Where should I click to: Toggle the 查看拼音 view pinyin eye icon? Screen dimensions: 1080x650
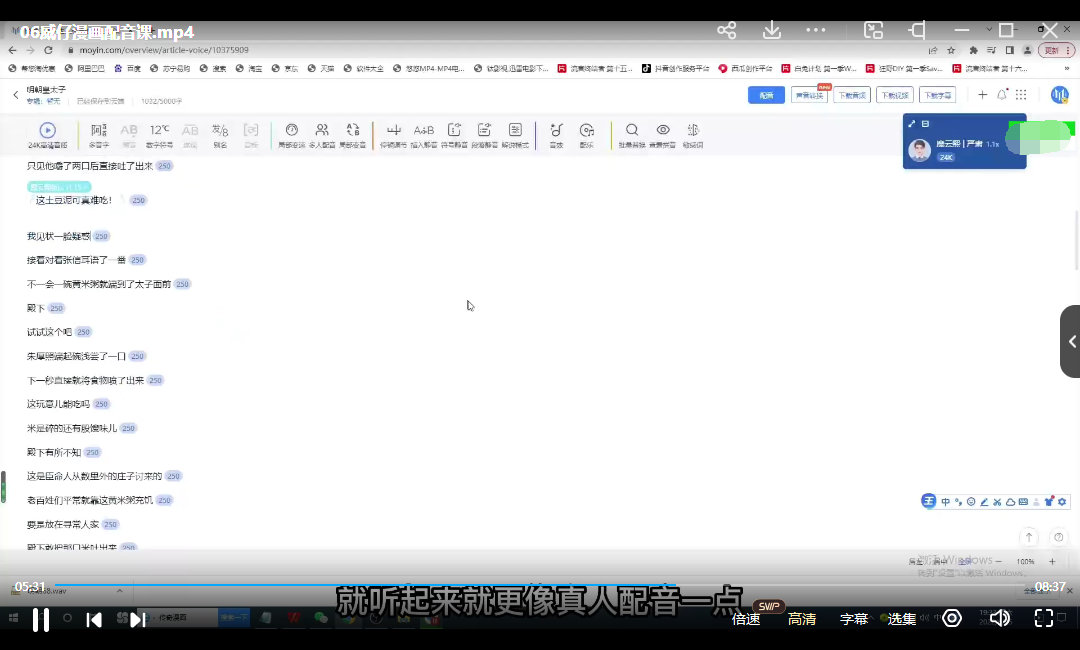663,135
